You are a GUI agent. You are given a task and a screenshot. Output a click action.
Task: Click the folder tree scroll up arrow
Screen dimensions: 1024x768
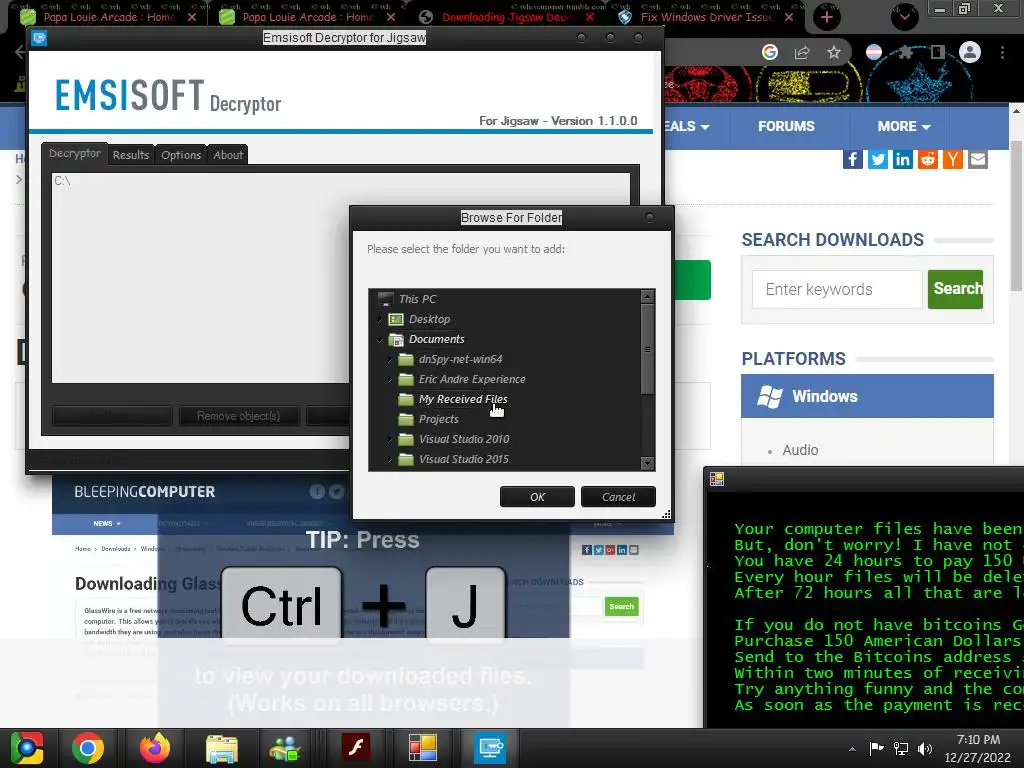point(647,296)
